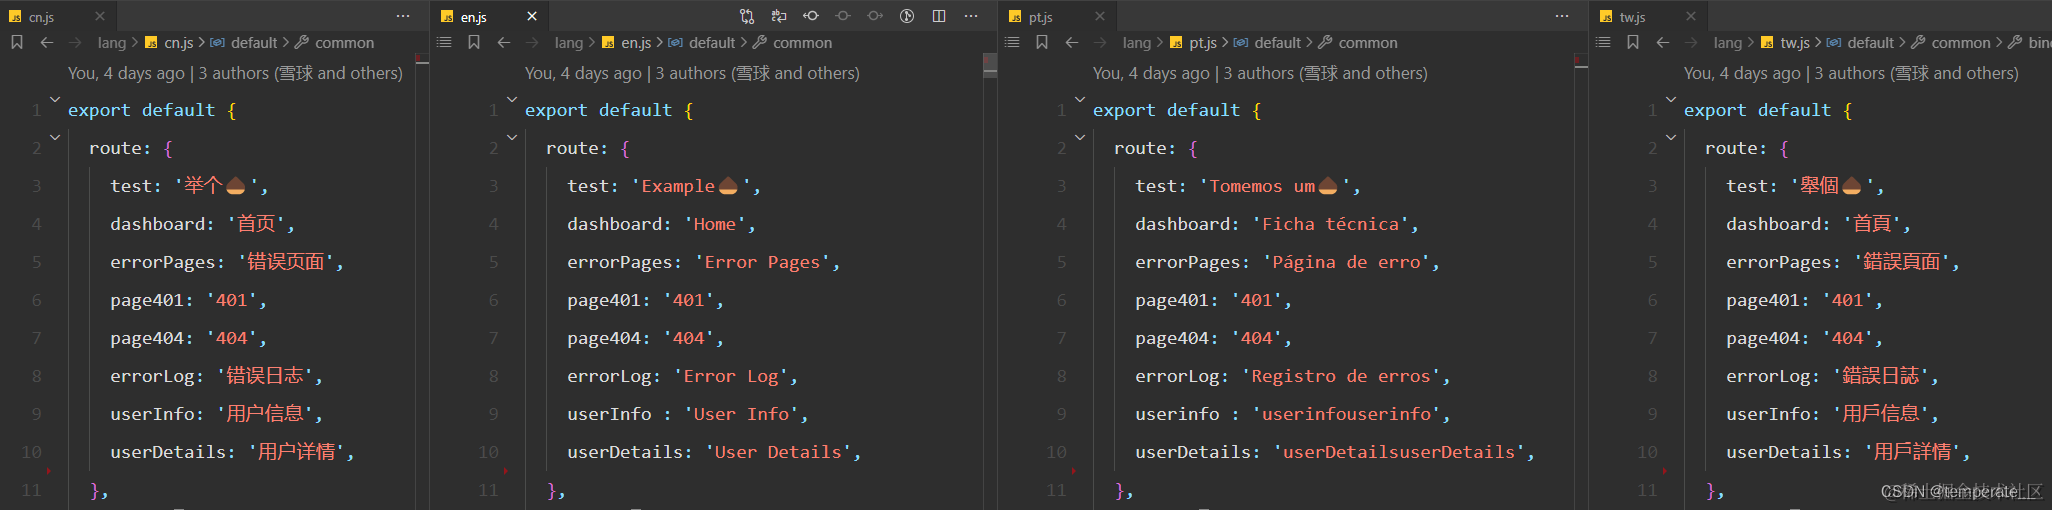Click bookmark list icon in pt.js editor
Viewport: 2052px width, 510px height.
(x=1012, y=42)
